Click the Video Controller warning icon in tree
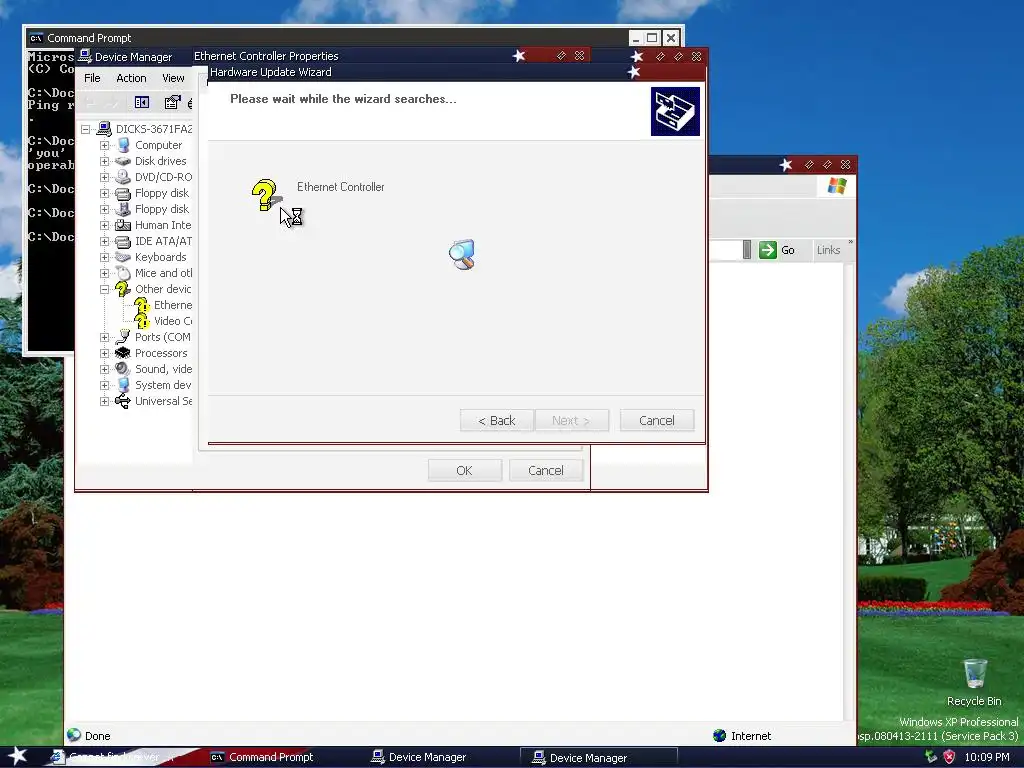 tap(142, 321)
